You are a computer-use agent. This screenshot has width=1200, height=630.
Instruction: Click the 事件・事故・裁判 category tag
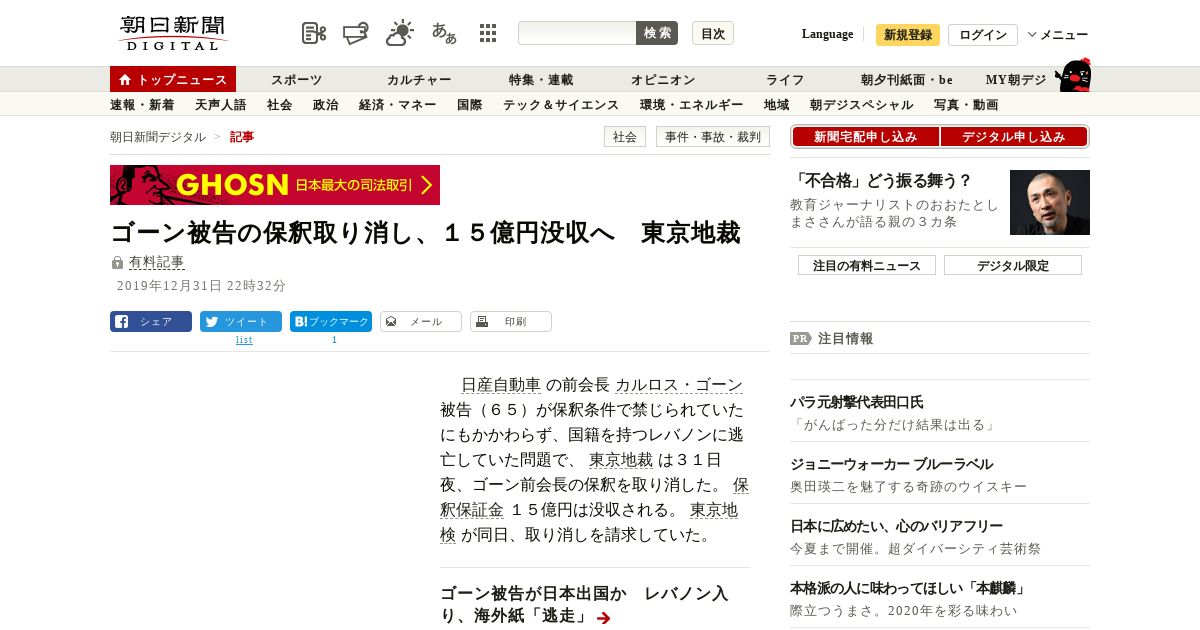(x=713, y=137)
